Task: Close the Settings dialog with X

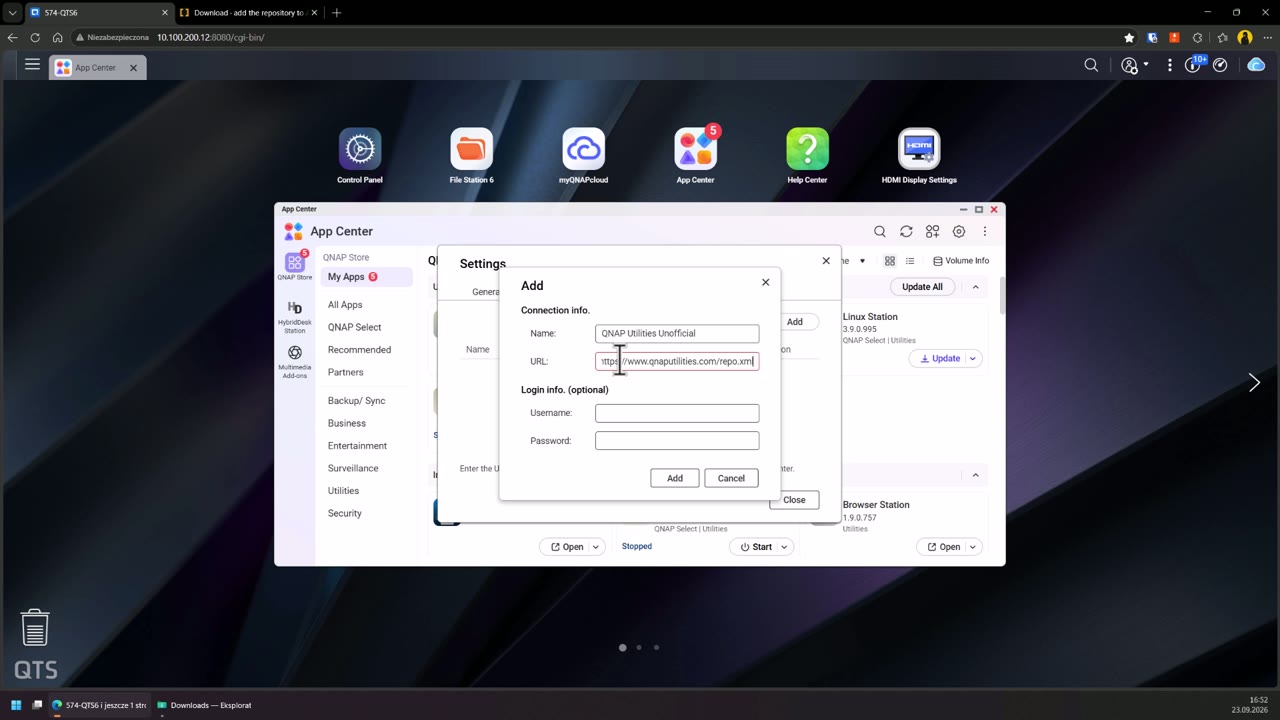Action: 826,261
